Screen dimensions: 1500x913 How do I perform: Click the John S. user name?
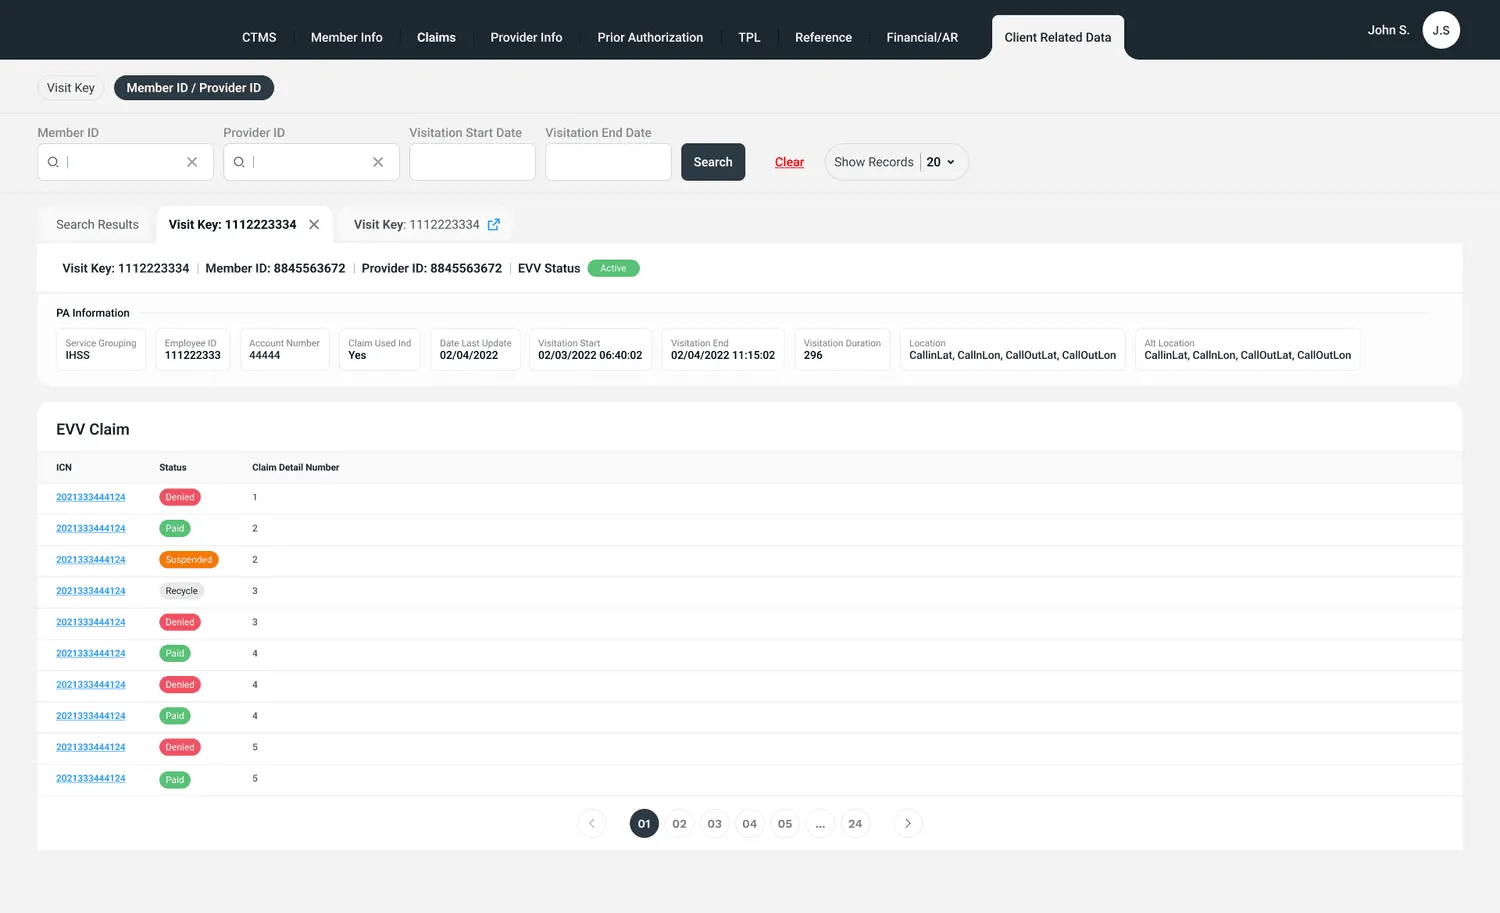click(1388, 30)
